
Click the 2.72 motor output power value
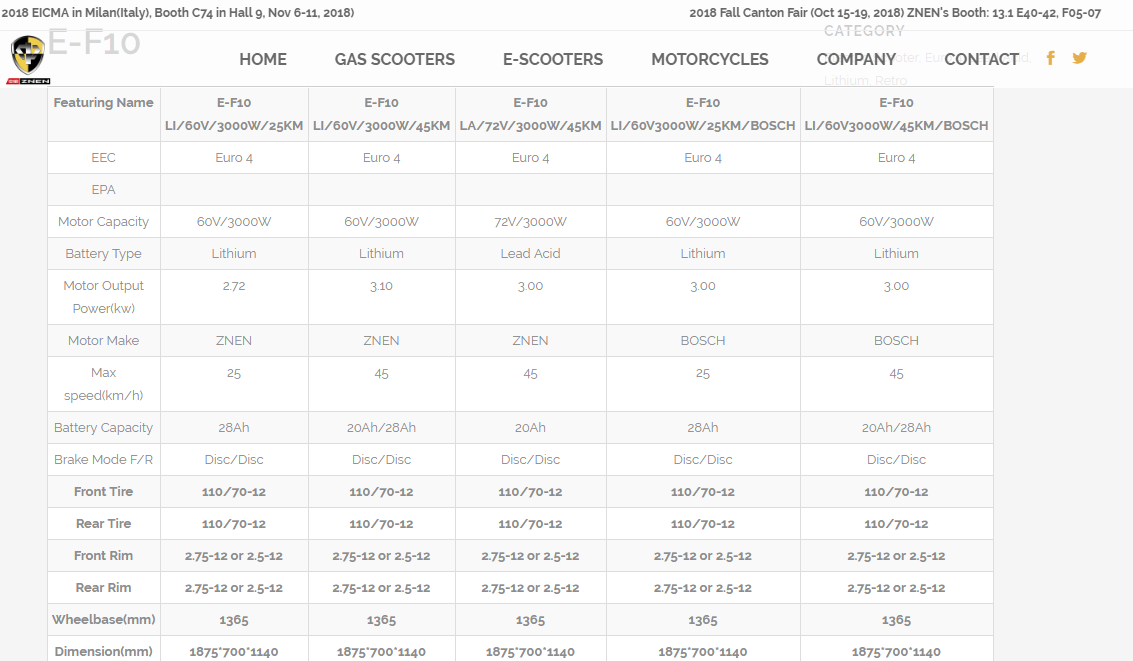coord(234,286)
